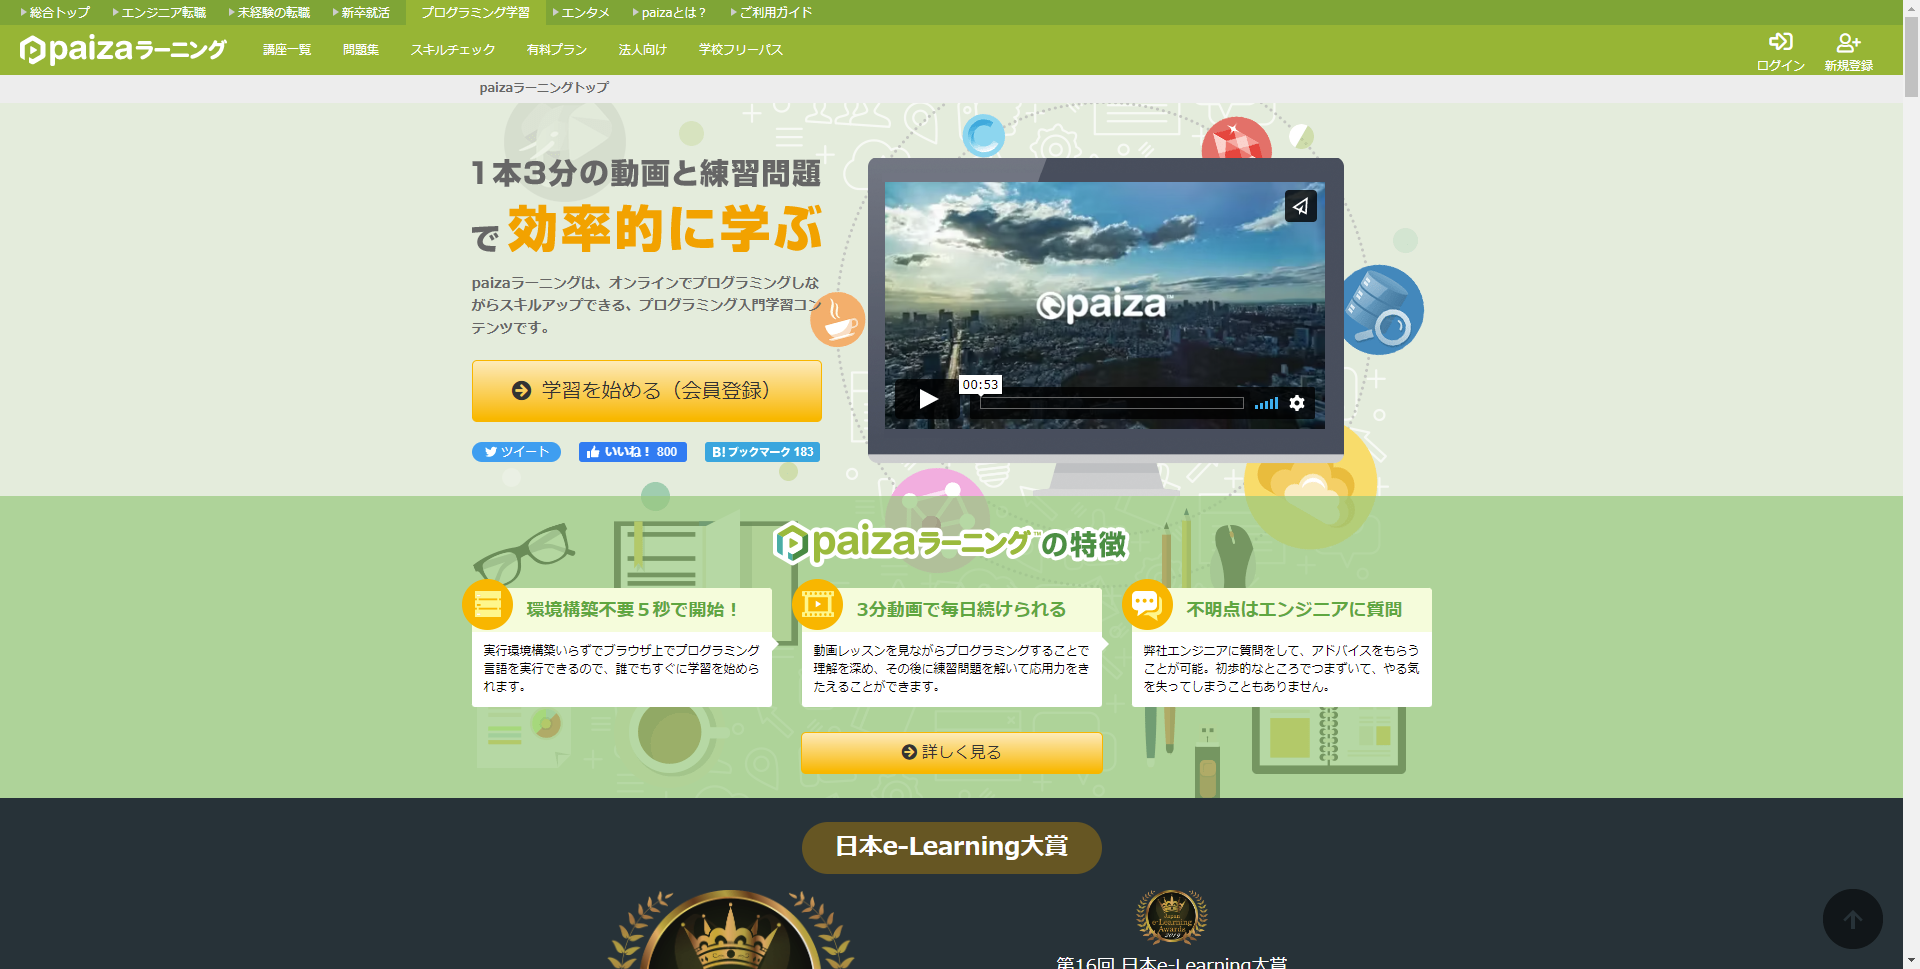Click the 詳しく見る button
Image resolution: width=1920 pixels, height=969 pixels.
[950, 752]
